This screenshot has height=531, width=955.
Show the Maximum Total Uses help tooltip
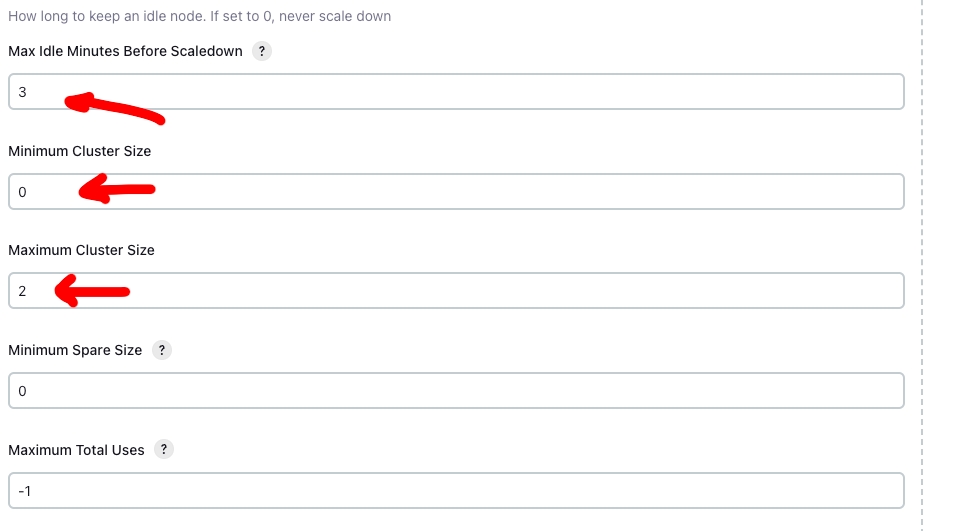point(163,450)
